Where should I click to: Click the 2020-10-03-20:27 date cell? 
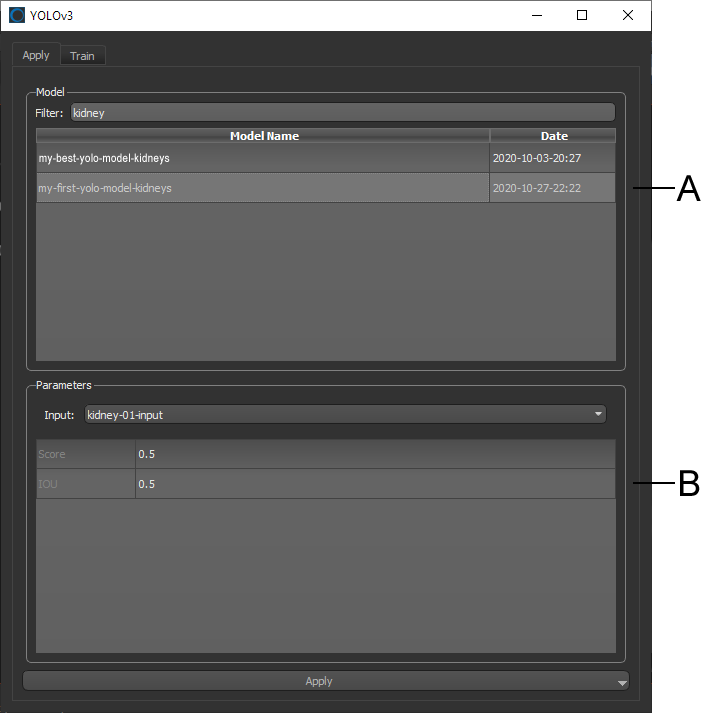[x=552, y=158]
